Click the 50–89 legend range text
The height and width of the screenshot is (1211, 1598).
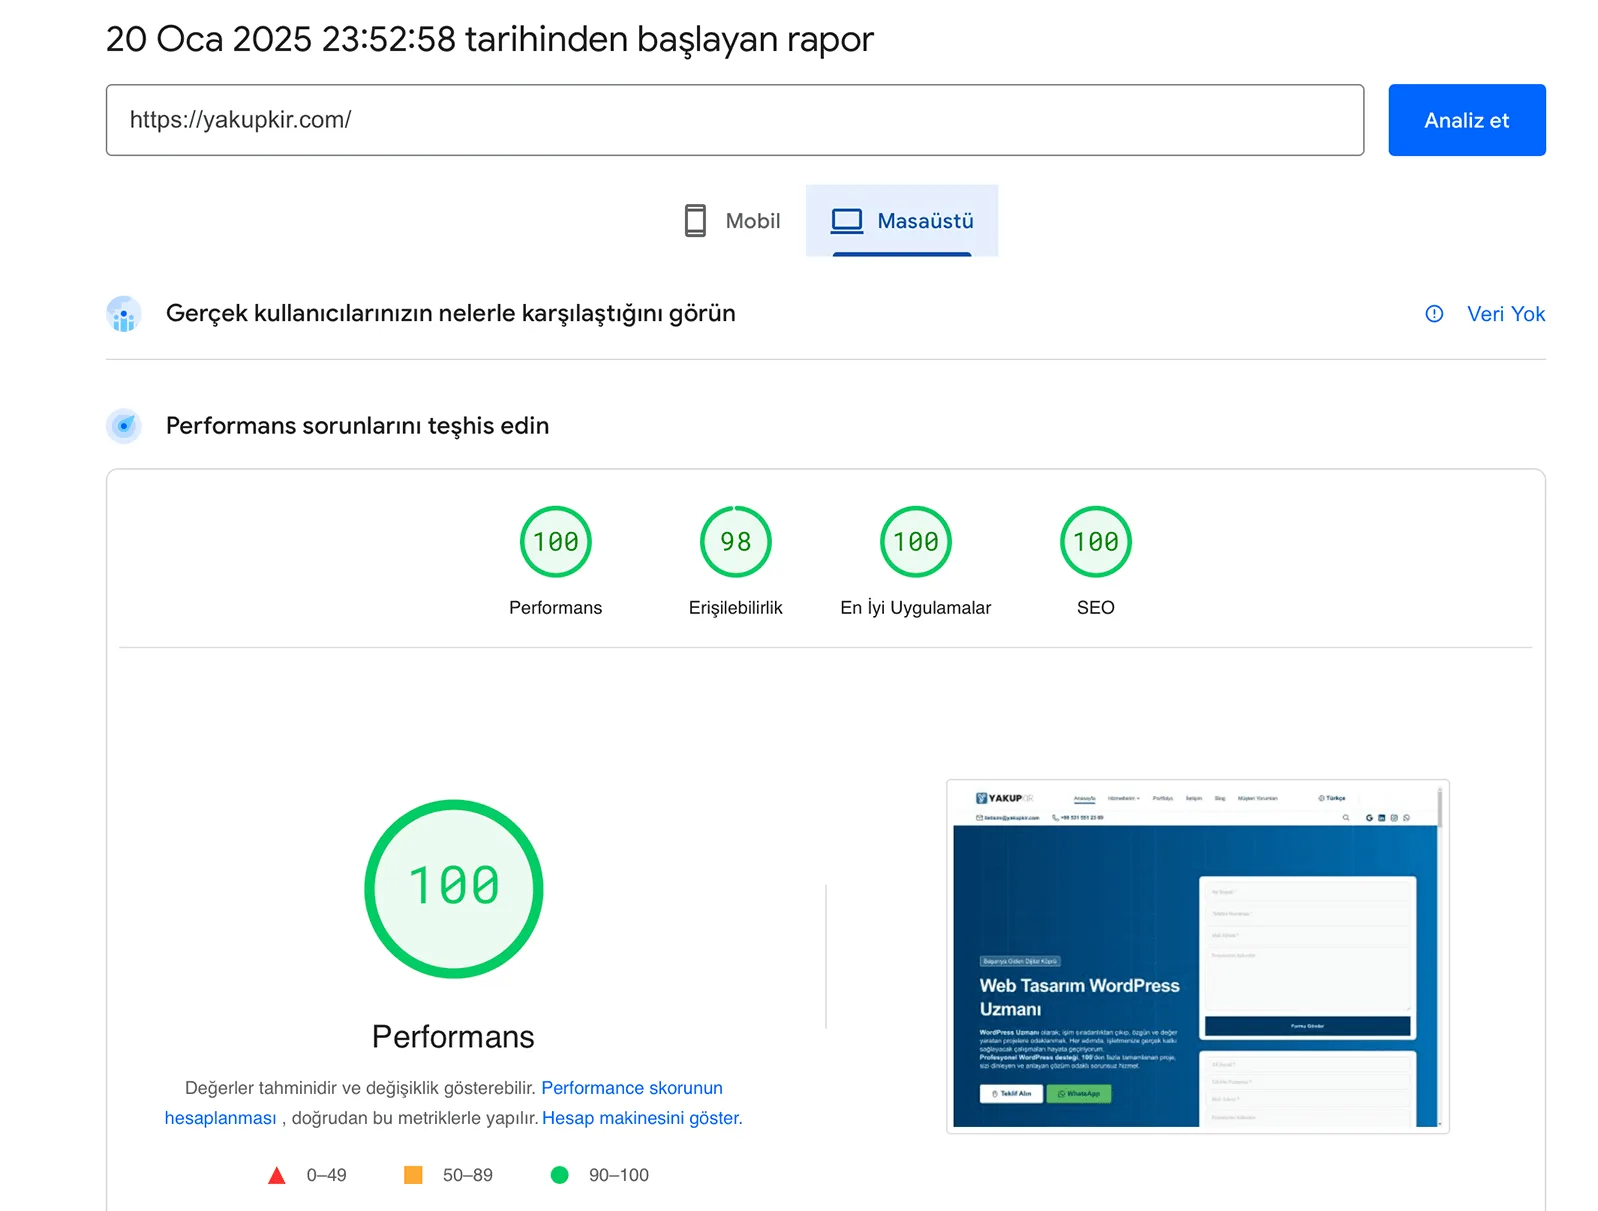[468, 1175]
